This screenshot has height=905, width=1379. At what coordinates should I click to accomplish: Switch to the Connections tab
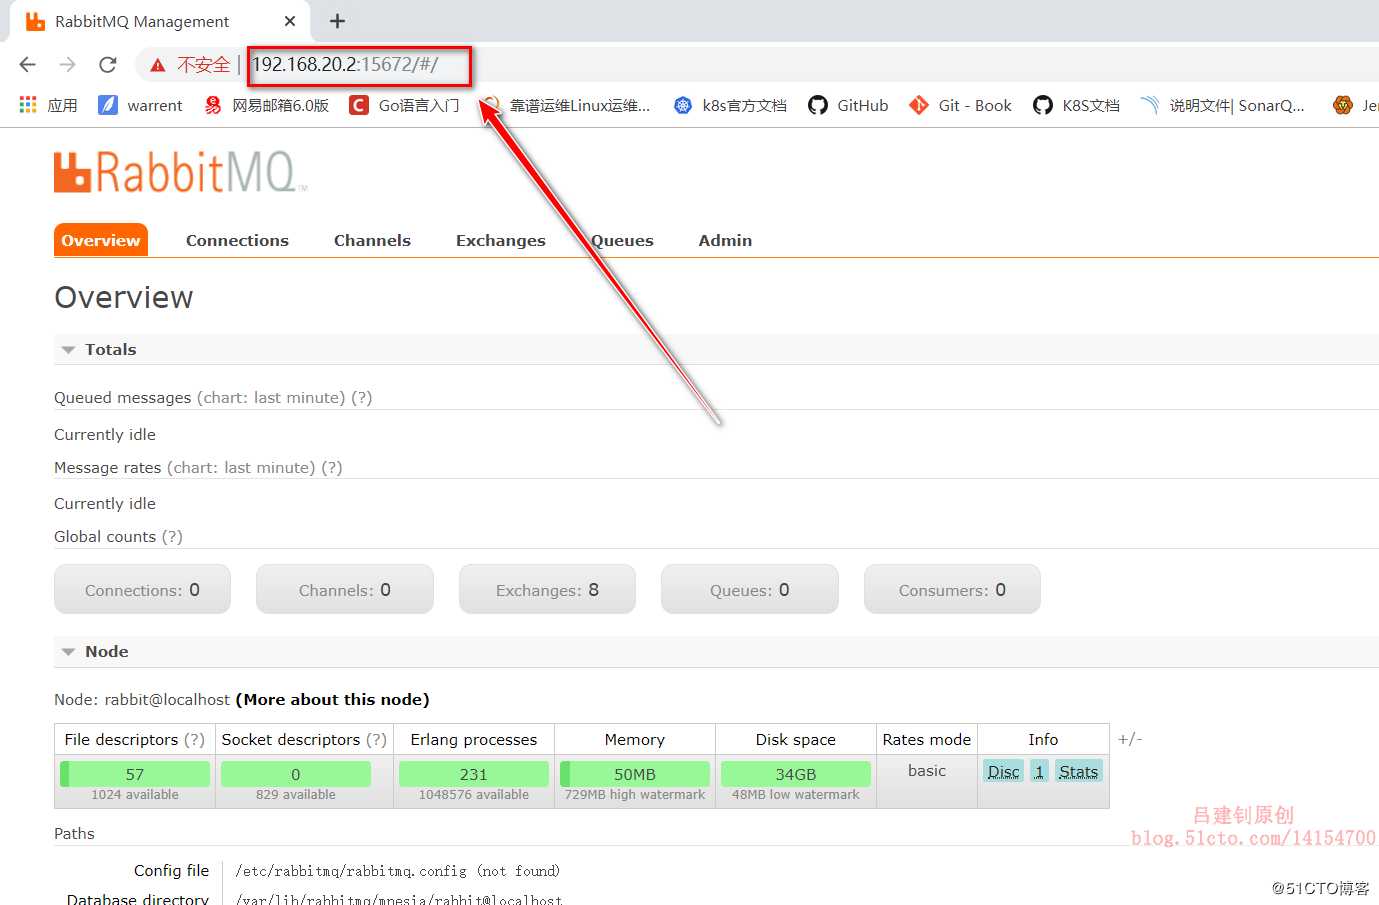click(237, 240)
